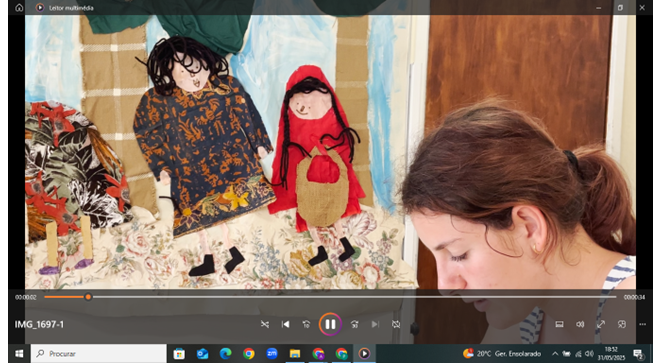This screenshot has height=363, width=657.
Task: Open Outlook from the taskbar
Action: [202, 353]
